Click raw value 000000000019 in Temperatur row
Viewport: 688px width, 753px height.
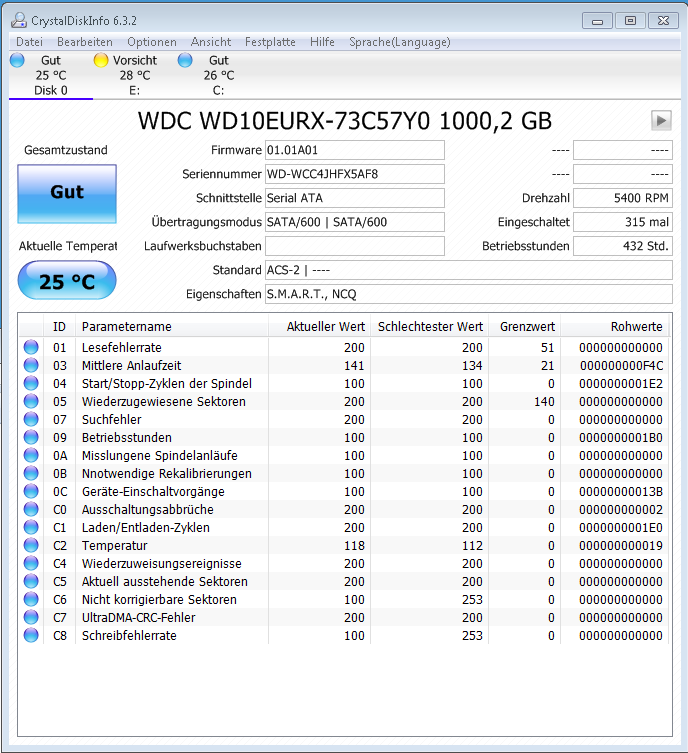point(621,546)
